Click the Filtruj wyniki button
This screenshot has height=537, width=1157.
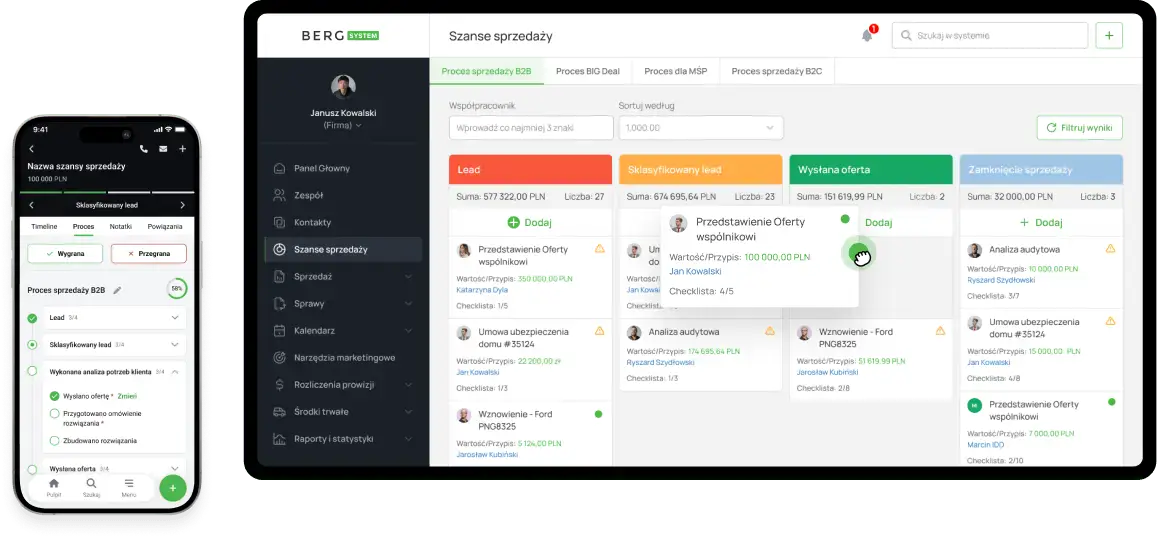click(1080, 128)
